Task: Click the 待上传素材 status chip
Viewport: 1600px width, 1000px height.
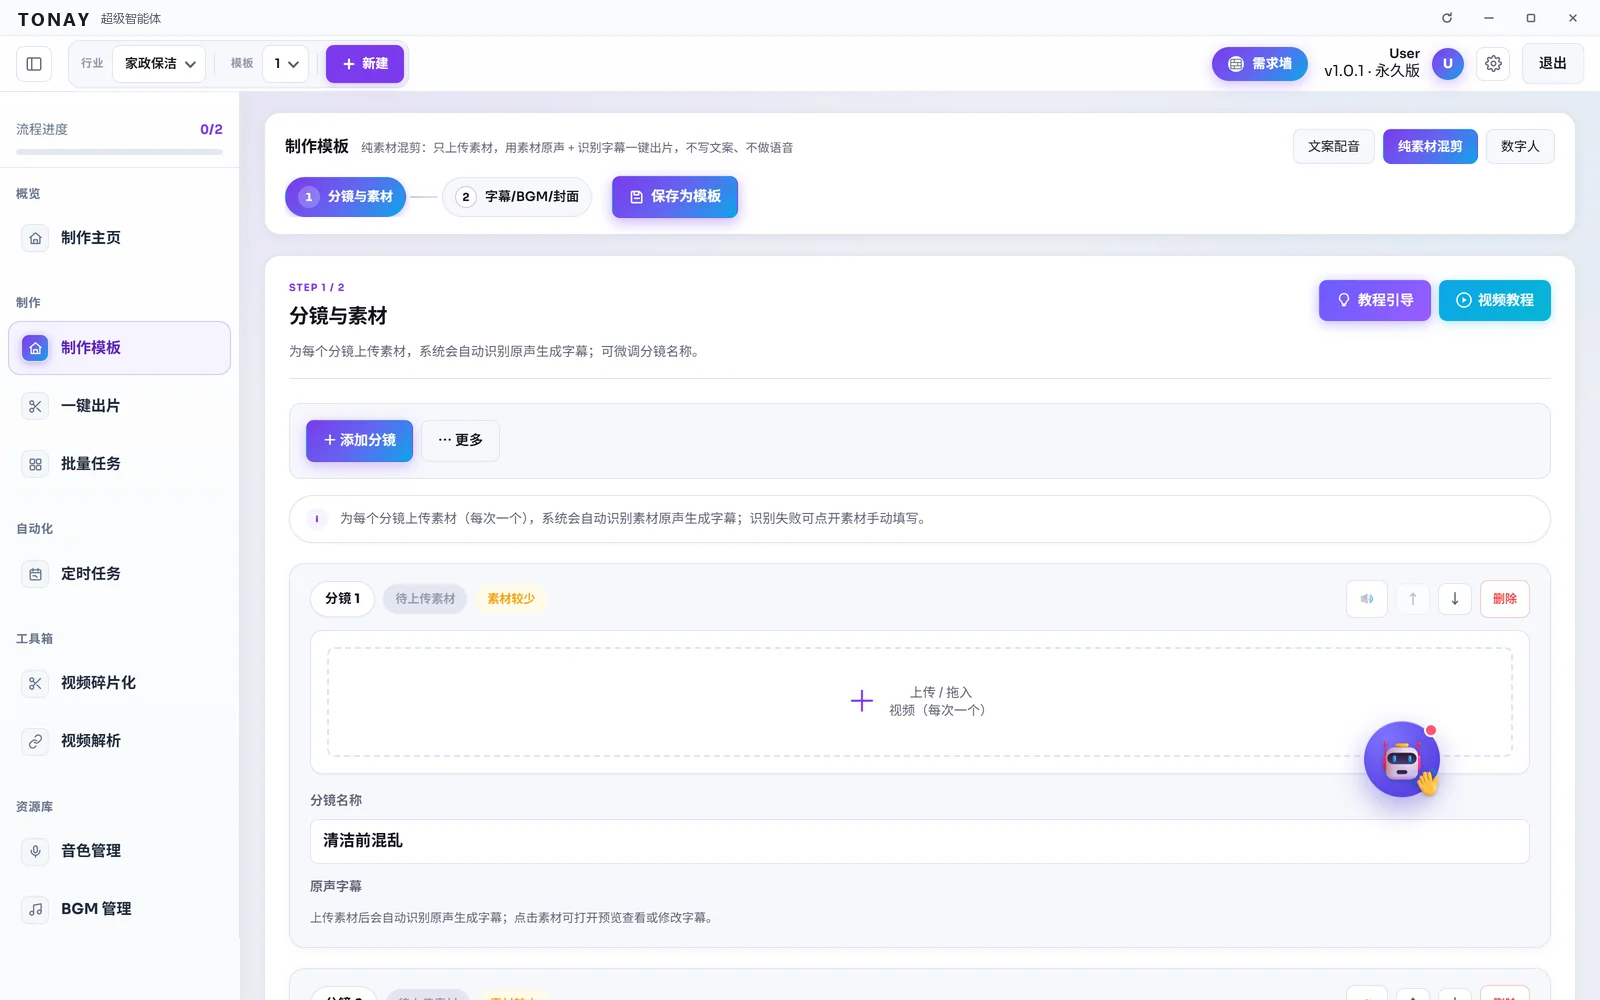Action: 425,599
